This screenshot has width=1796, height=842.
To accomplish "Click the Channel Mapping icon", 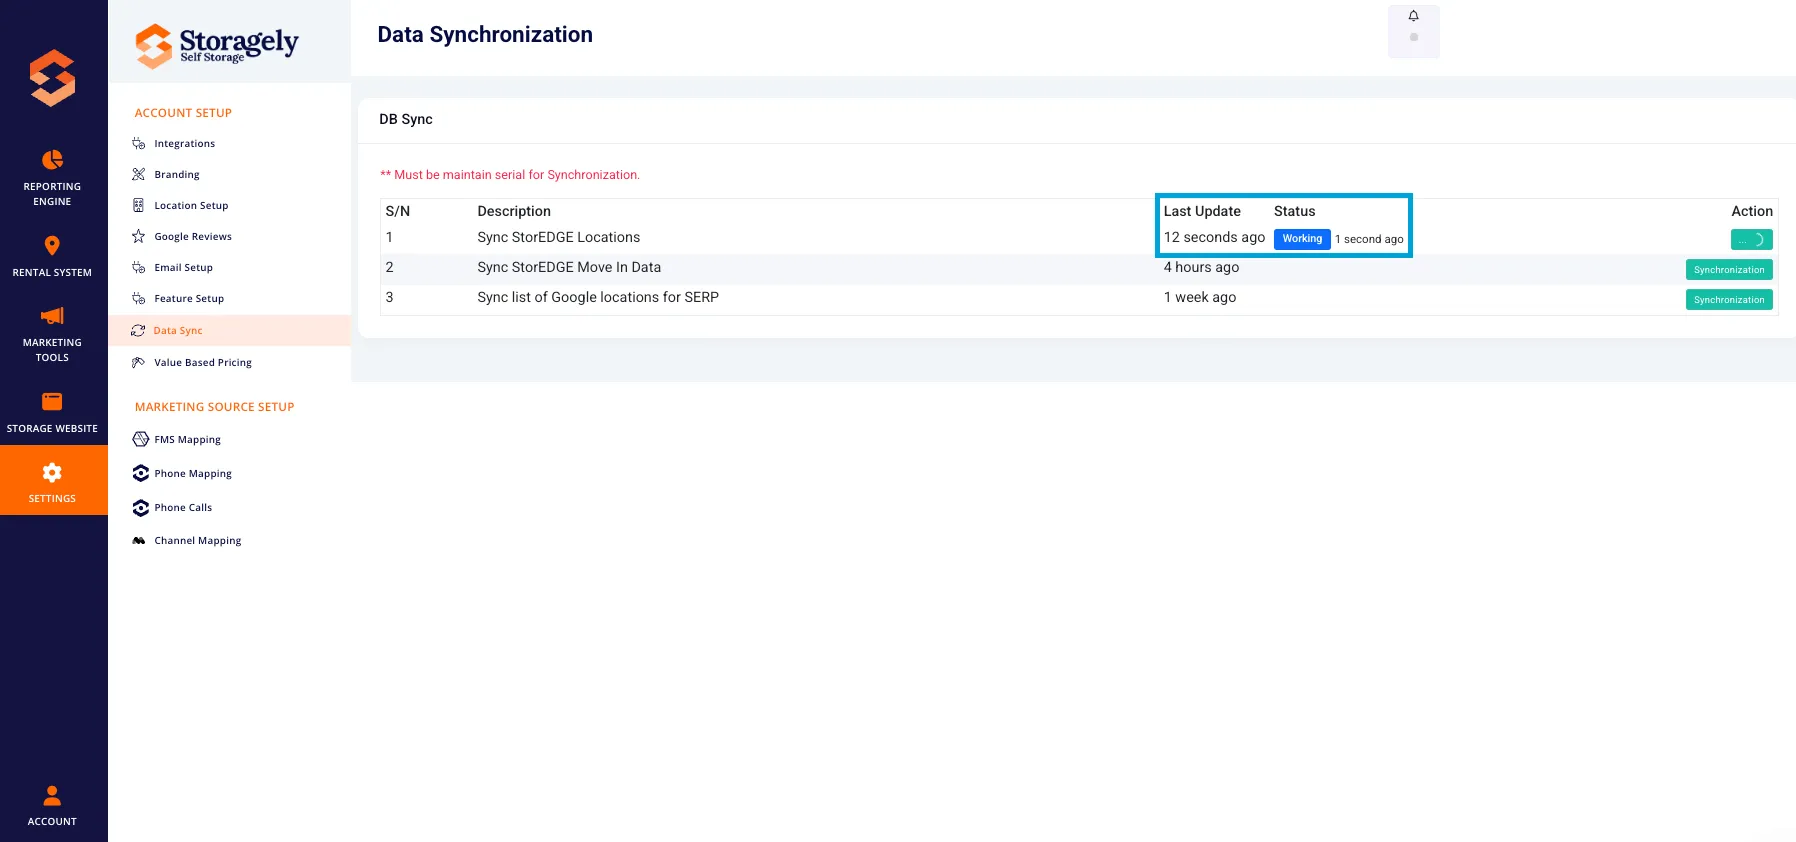I will (139, 541).
